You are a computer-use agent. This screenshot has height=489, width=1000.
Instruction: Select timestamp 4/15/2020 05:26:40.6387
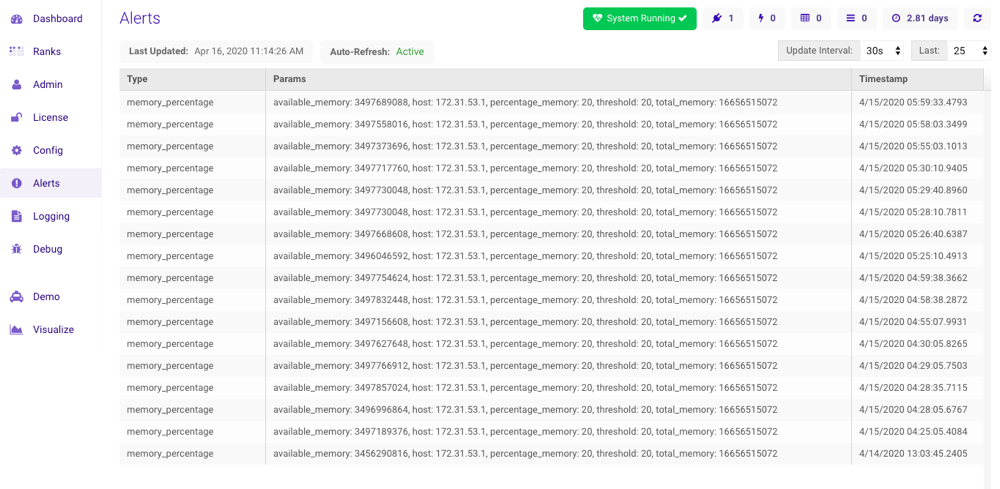point(913,234)
